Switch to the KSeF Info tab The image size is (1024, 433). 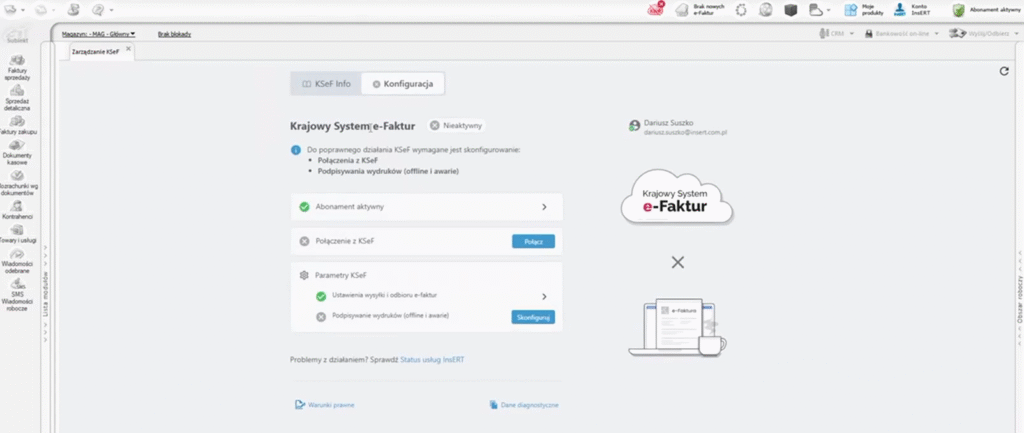pyautogui.click(x=325, y=84)
